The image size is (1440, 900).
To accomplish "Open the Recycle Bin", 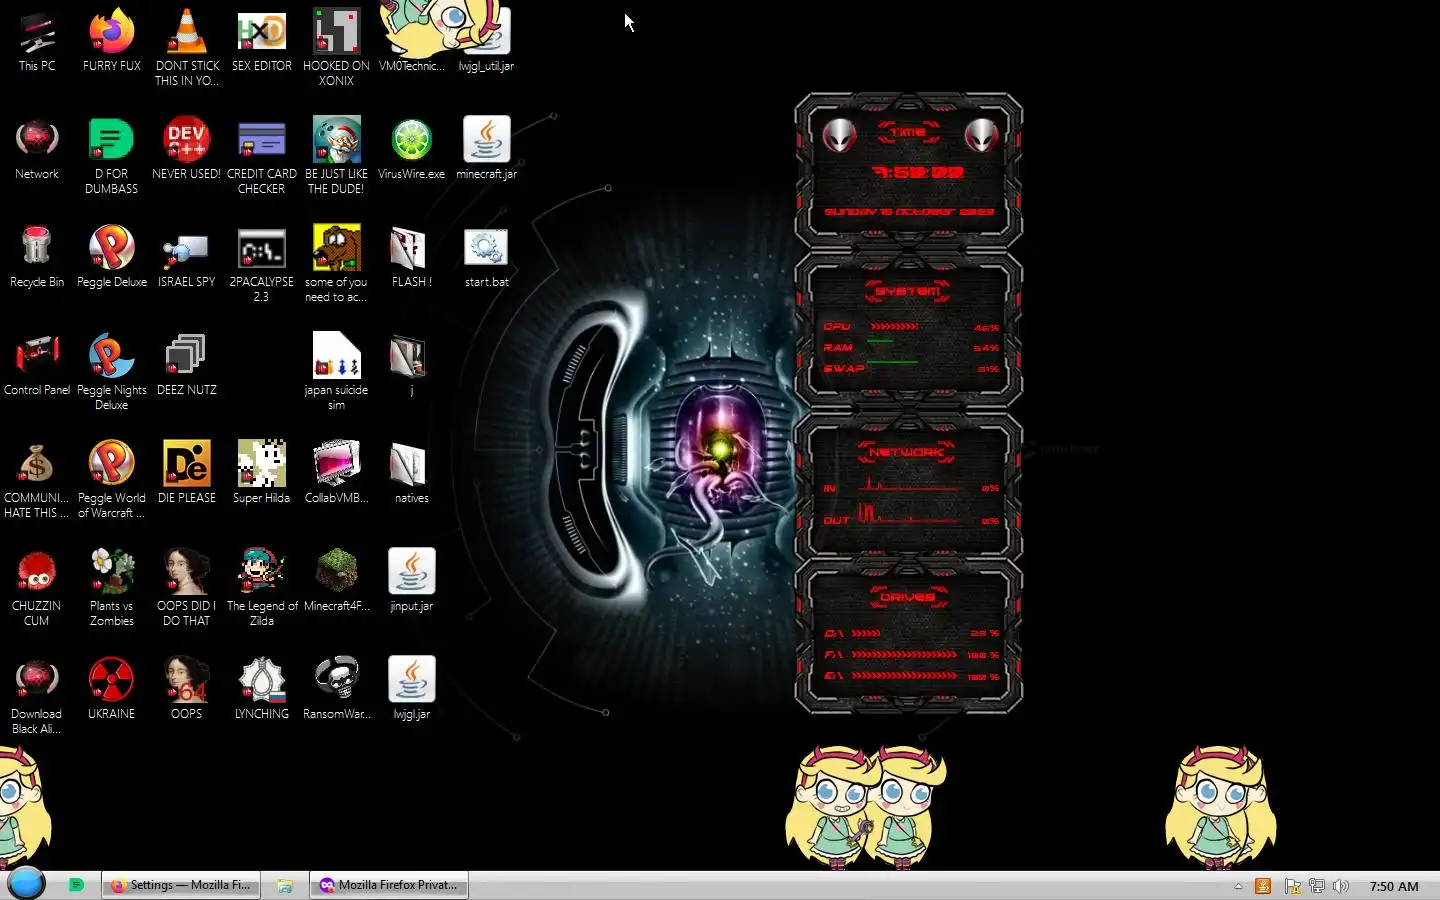I will coord(37,256).
